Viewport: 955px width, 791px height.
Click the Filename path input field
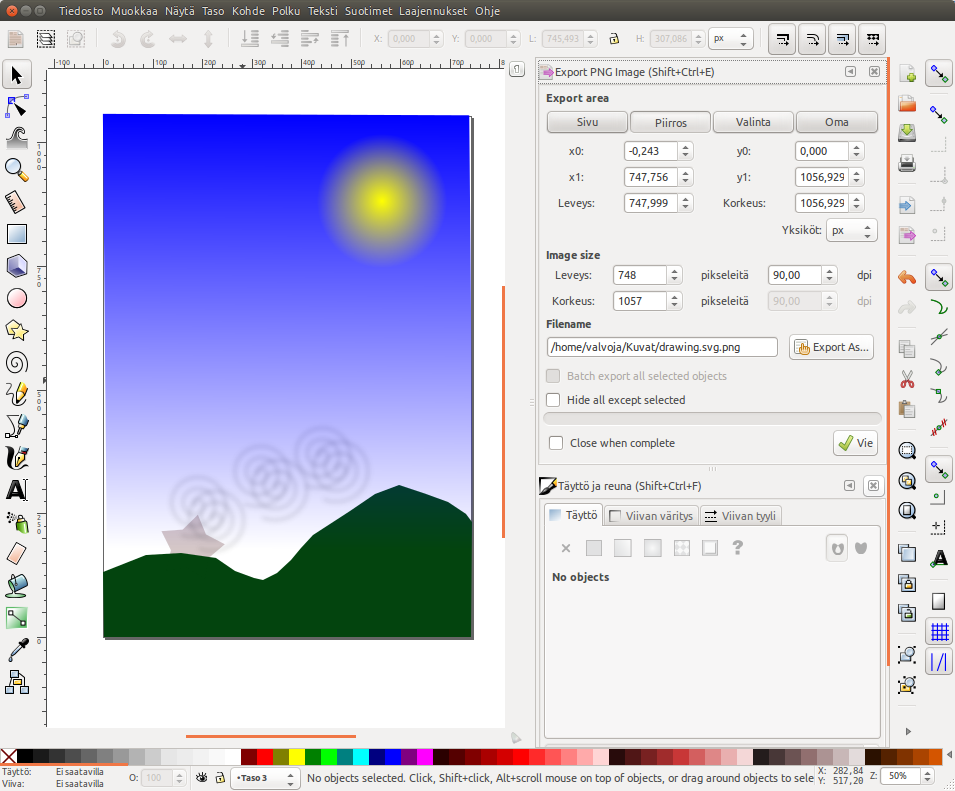[662, 347]
